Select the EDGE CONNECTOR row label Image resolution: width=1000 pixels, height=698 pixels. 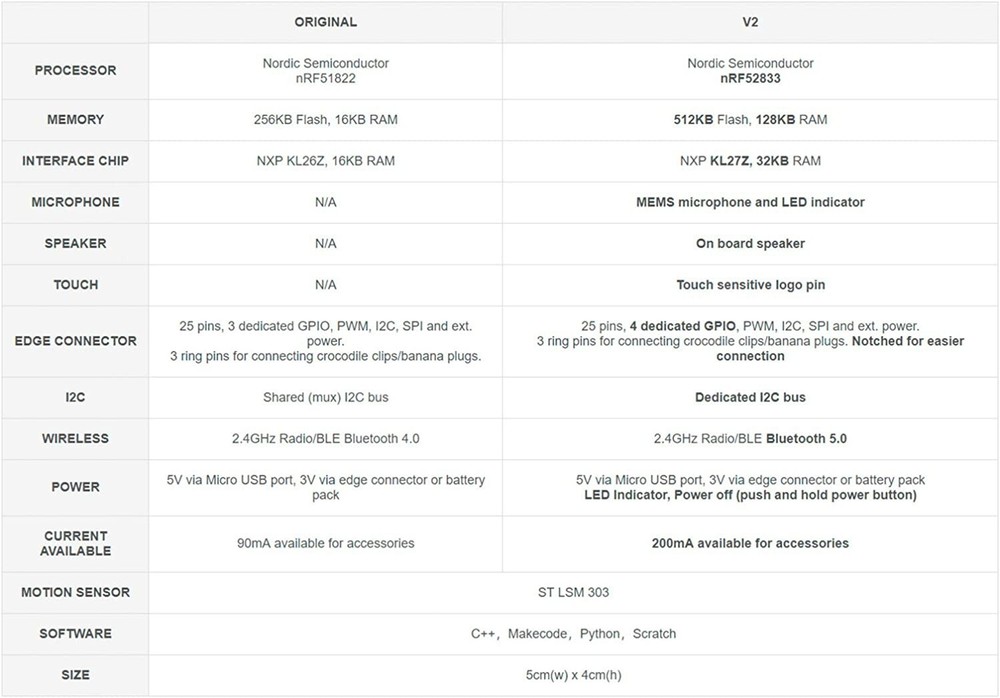pos(75,341)
